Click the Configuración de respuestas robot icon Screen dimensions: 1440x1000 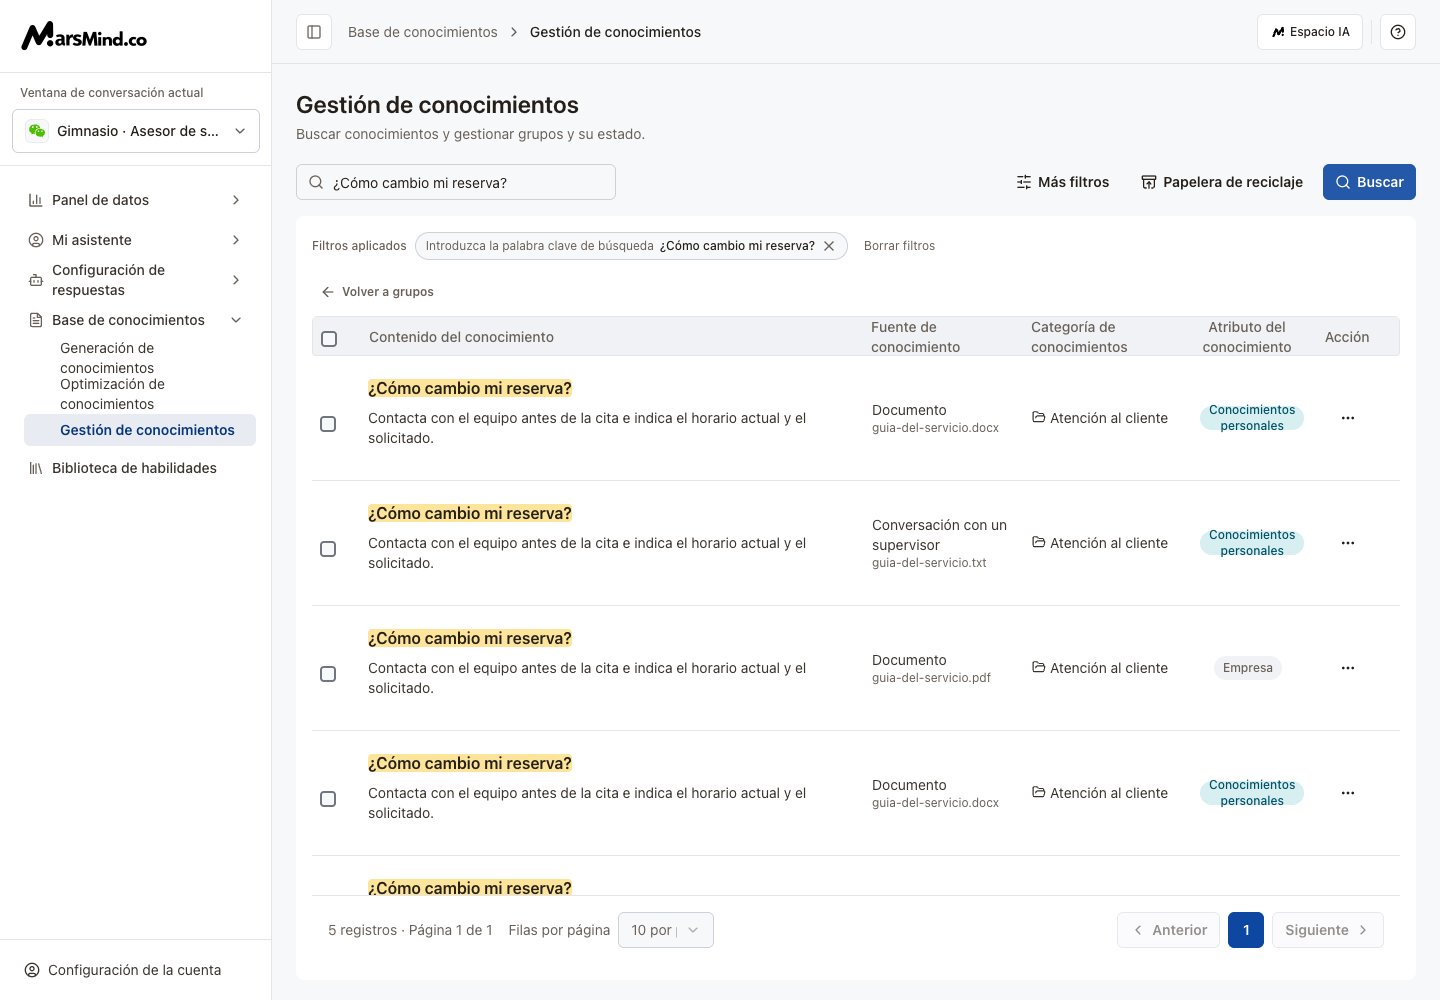pos(36,280)
